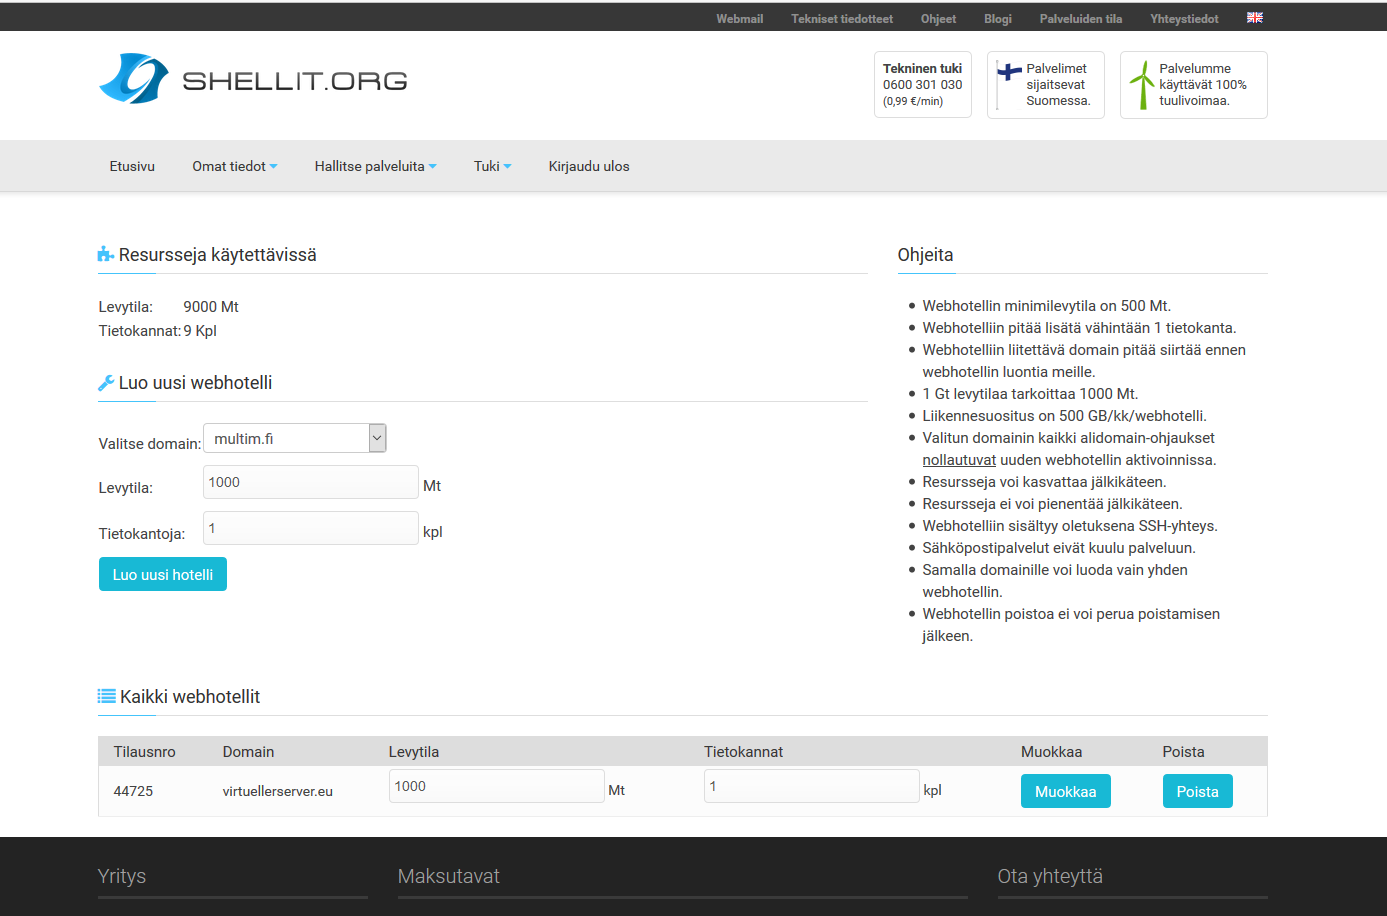This screenshot has width=1387, height=916.
Task: Go to Etusivu
Action: [131, 166]
